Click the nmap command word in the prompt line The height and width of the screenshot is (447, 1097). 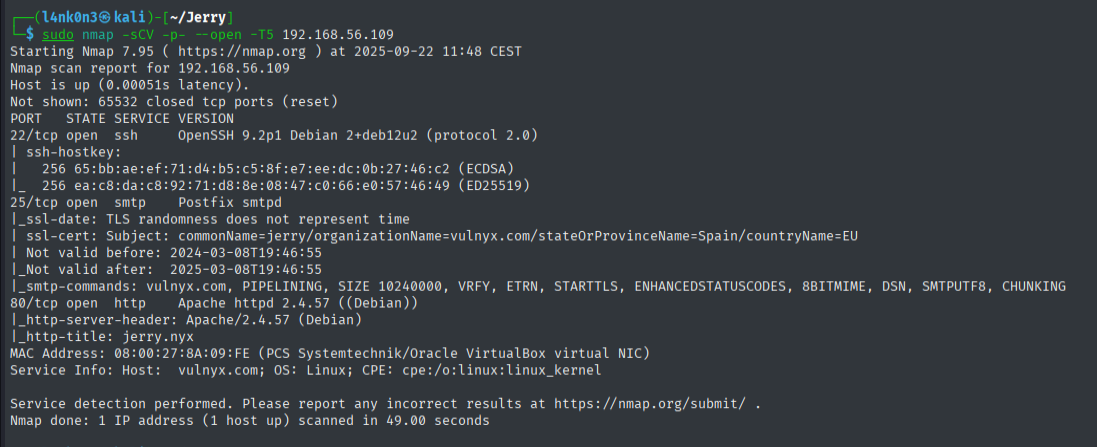coord(100,34)
